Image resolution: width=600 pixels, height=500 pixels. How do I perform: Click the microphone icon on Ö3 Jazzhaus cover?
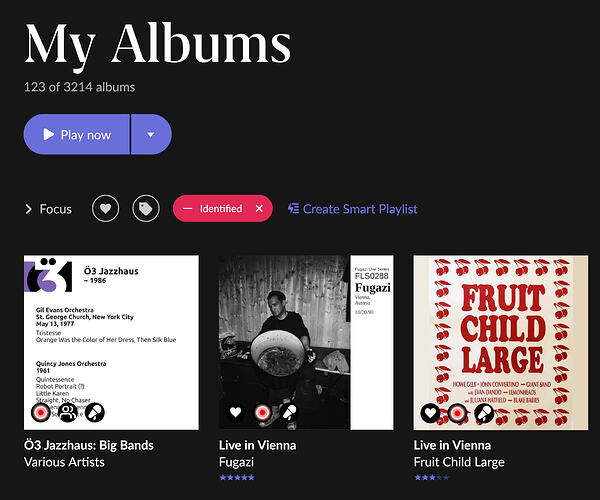[x=95, y=412]
